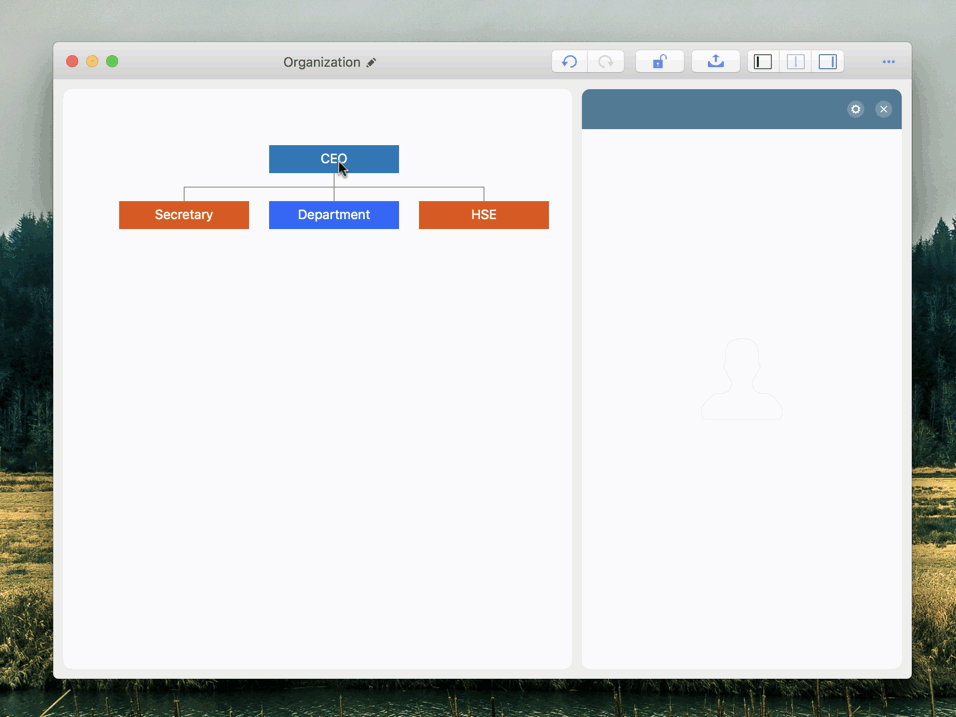Viewport: 956px width, 717px height.
Task: Click the undo arrow in toolbar
Action: coord(569,62)
